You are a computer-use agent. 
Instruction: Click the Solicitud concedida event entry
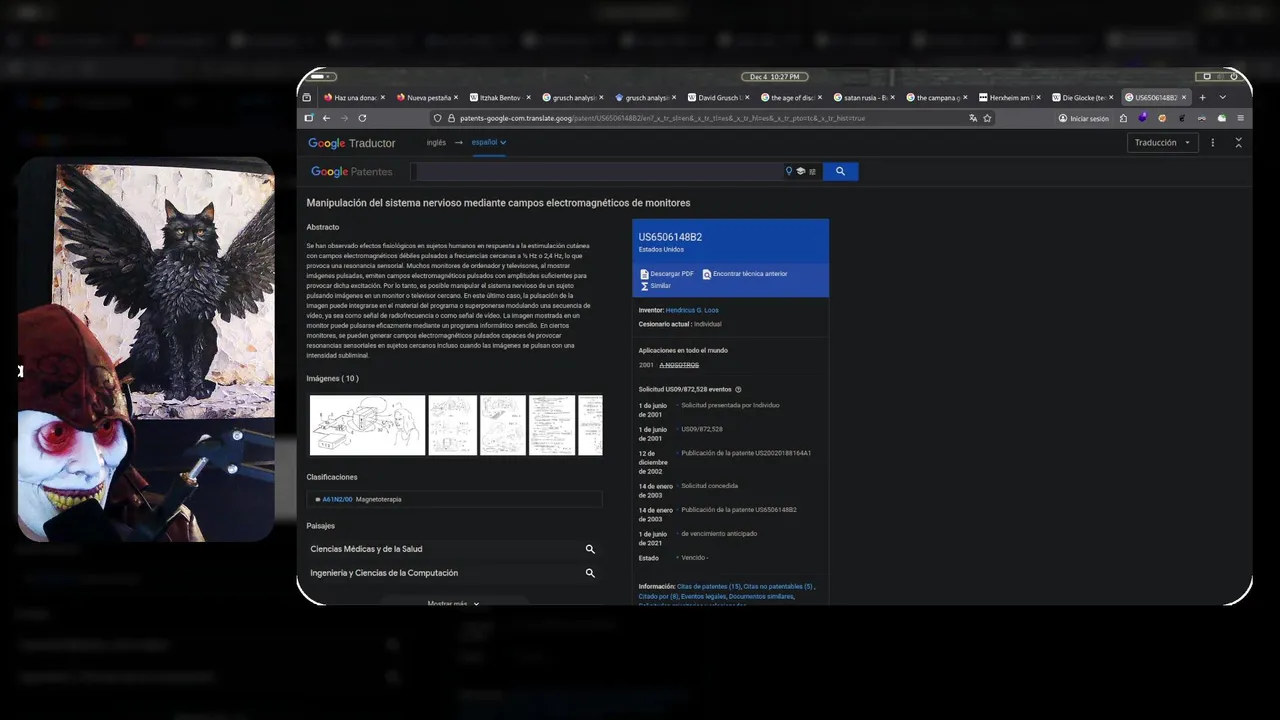point(709,486)
